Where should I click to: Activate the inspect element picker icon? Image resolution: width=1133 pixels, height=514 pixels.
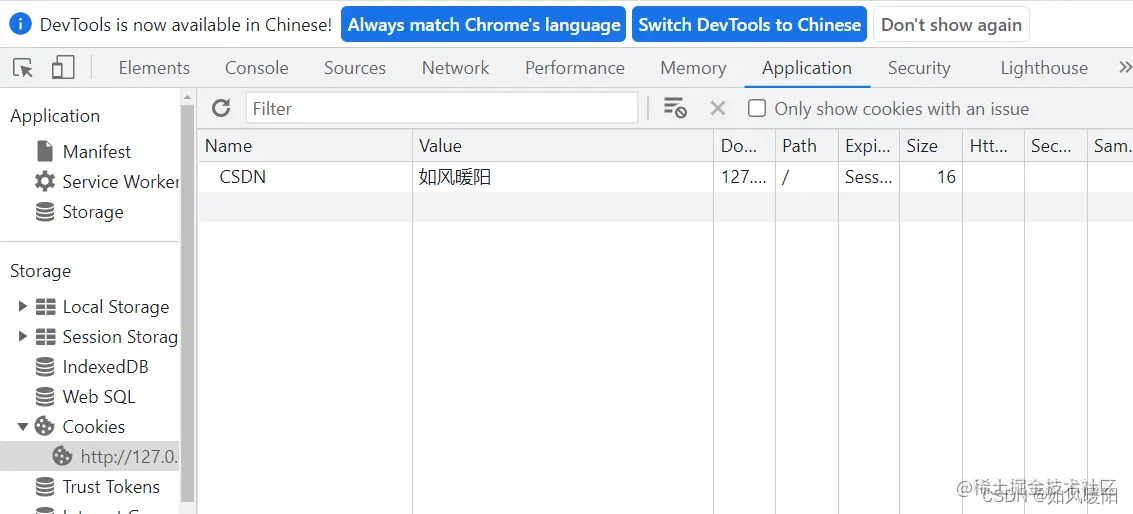click(23, 68)
